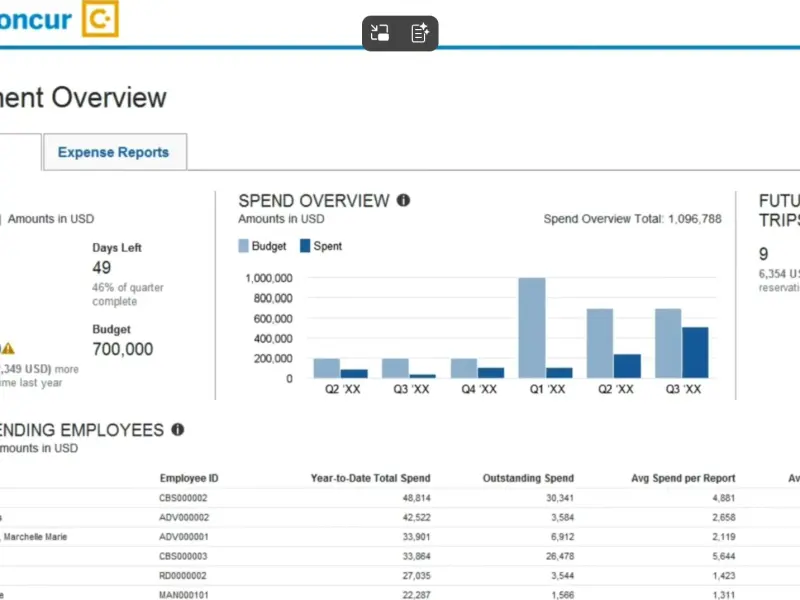Screen dimensions: 800x600
Task: Click the AI notes sparkle document icon
Action: click(420, 33)
